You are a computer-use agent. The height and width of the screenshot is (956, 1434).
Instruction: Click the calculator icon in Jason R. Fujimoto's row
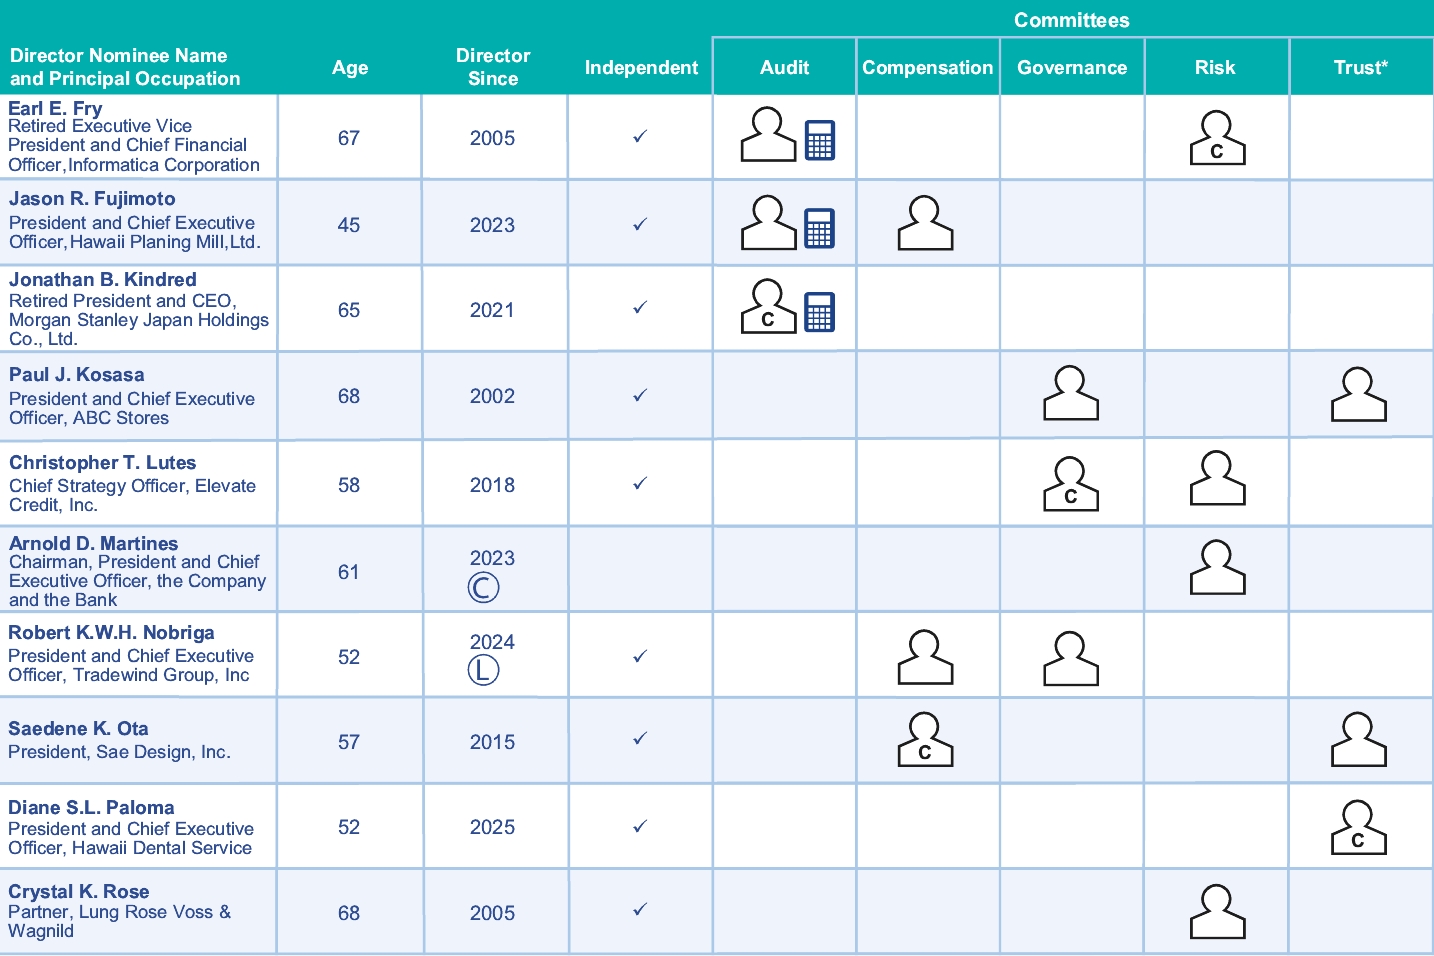tap(819, 227)
